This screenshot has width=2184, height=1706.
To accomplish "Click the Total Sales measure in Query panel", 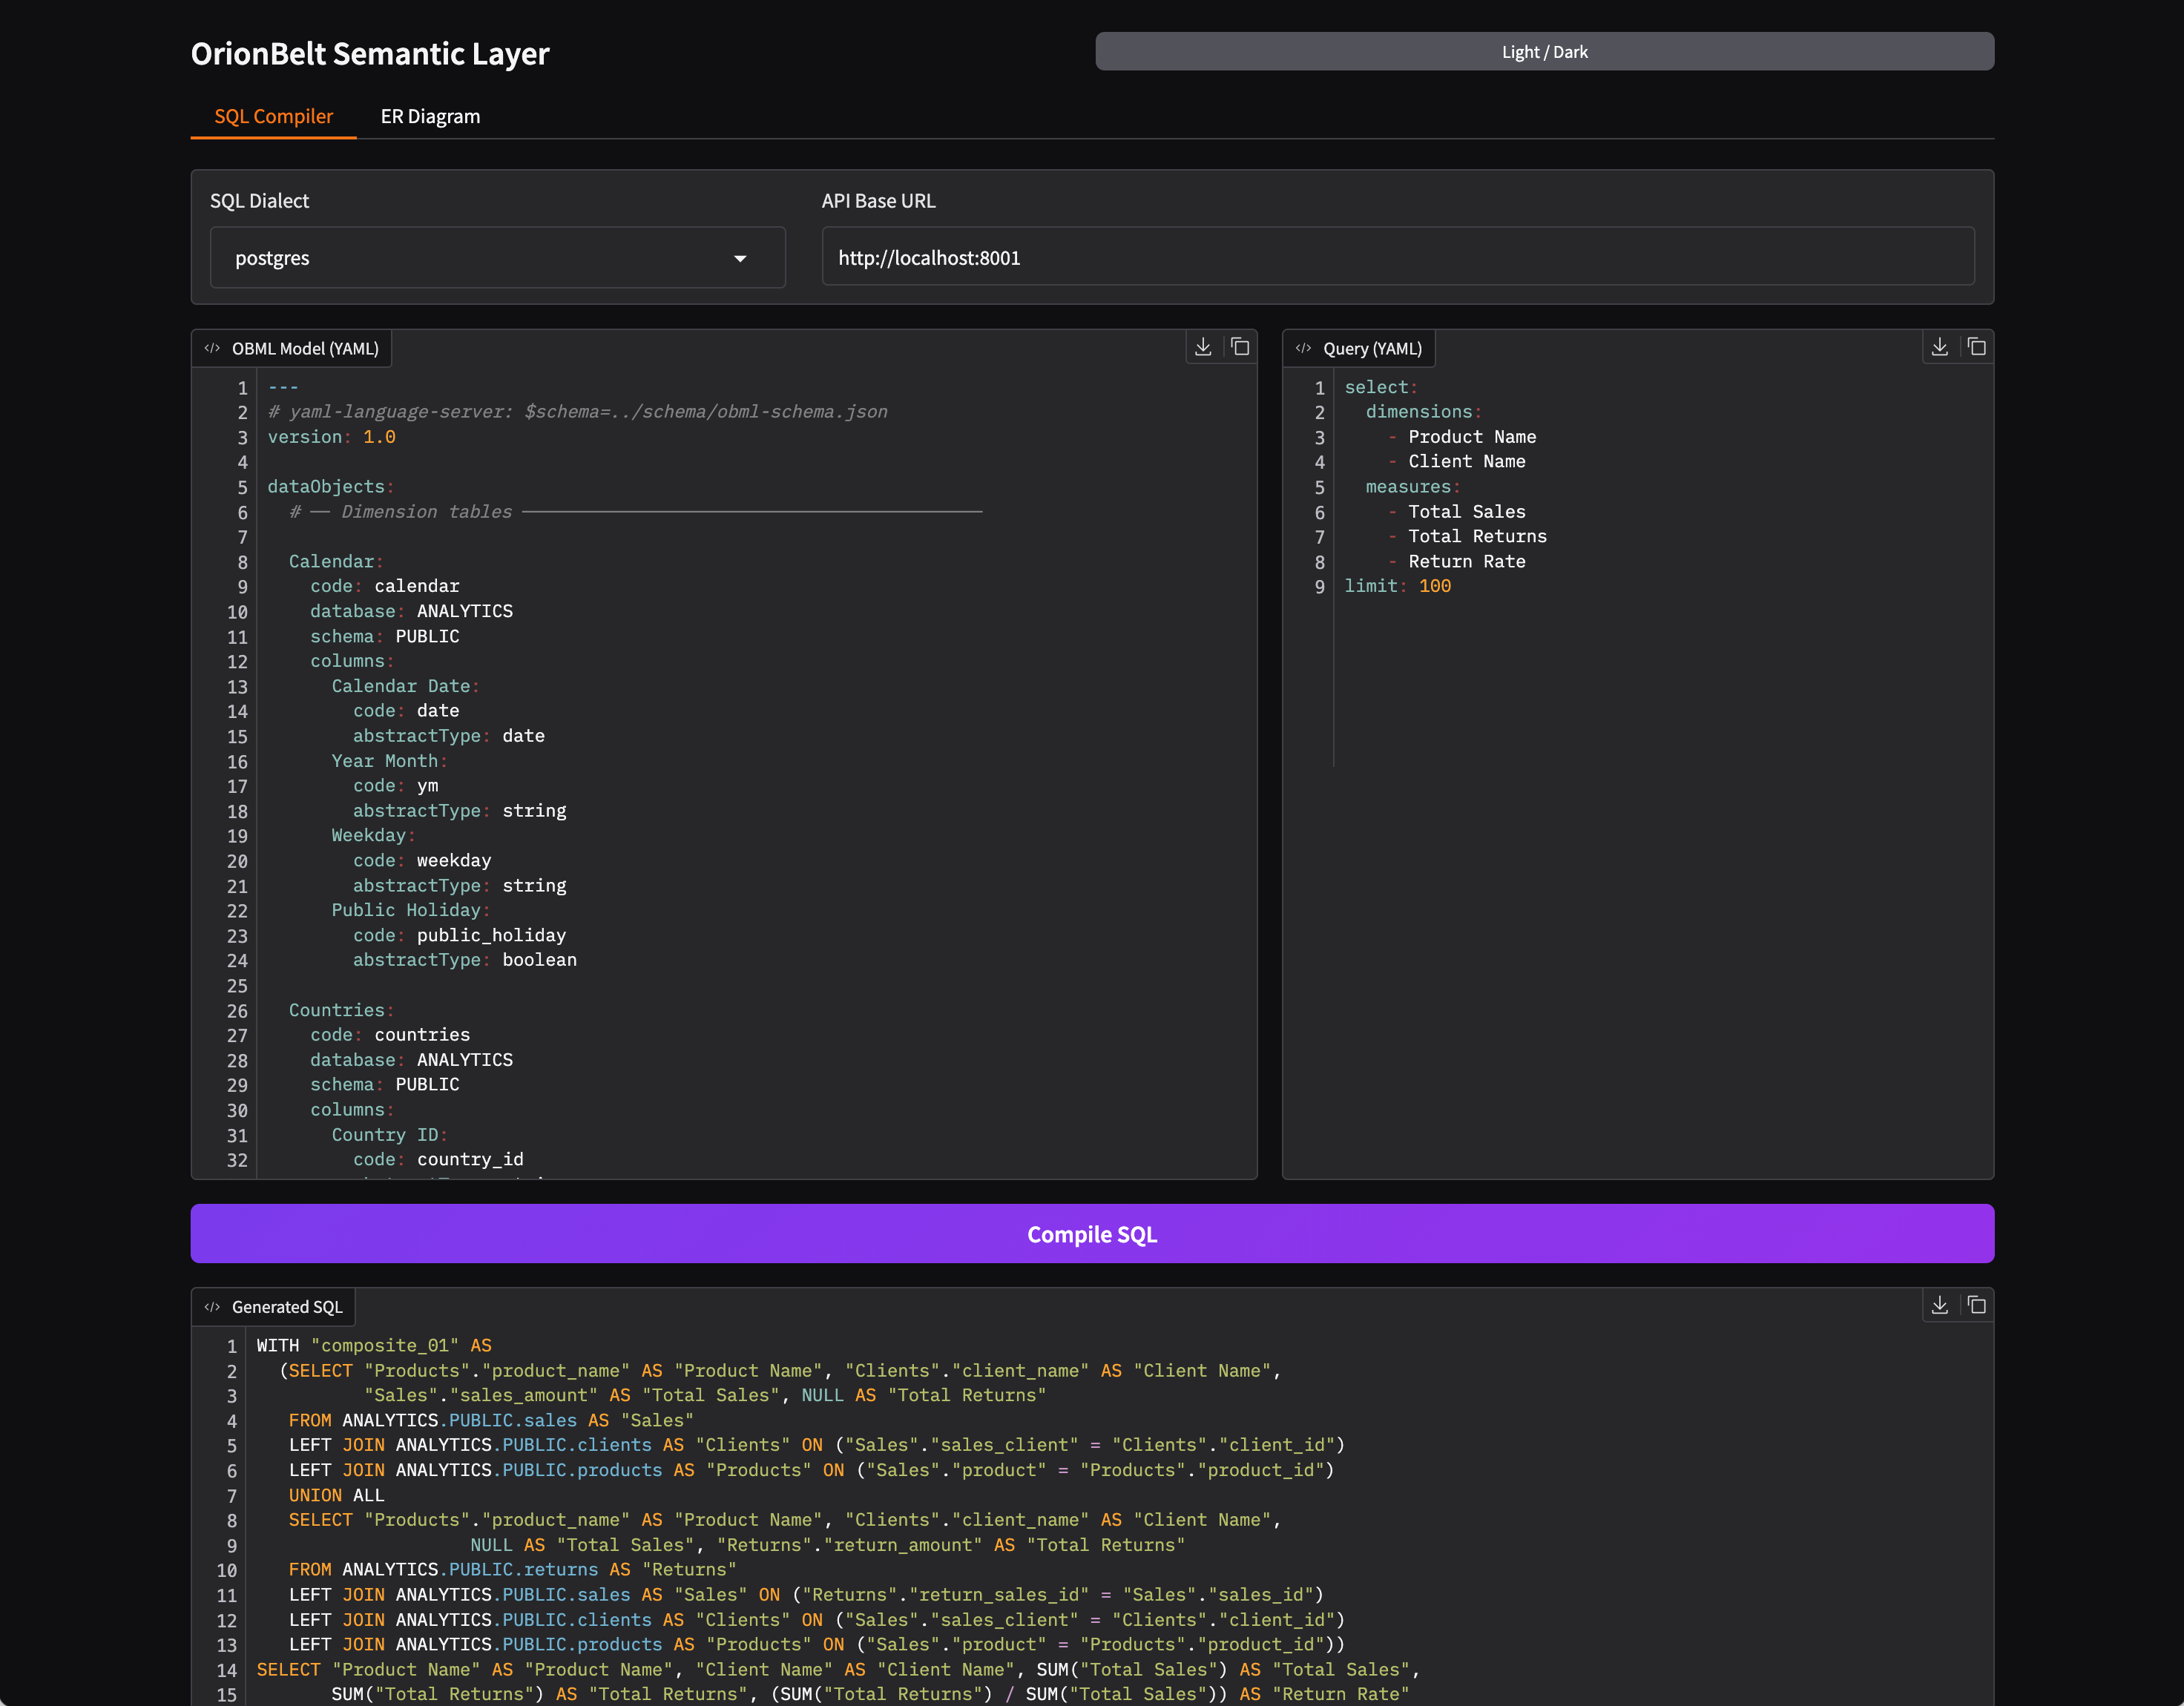I will (x=1466, y=511).
